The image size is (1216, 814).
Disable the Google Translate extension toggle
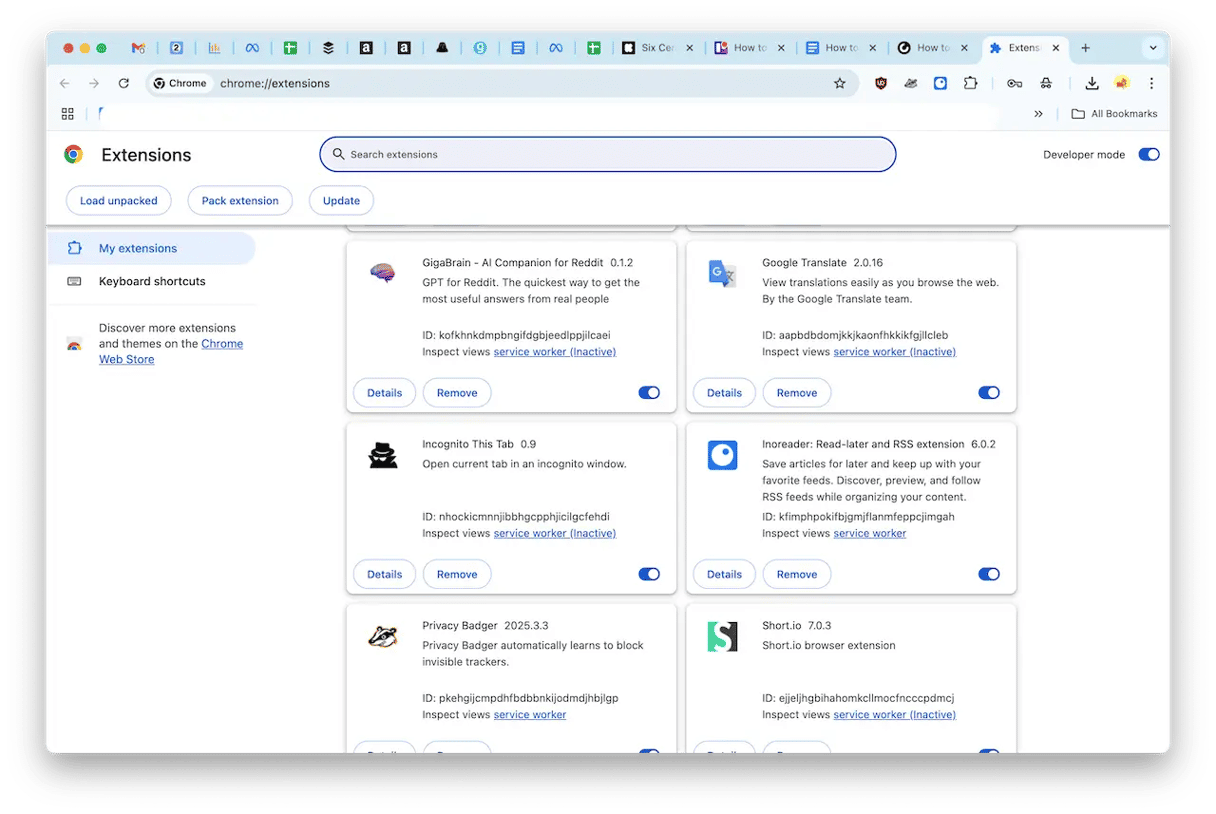click(988, 393)
